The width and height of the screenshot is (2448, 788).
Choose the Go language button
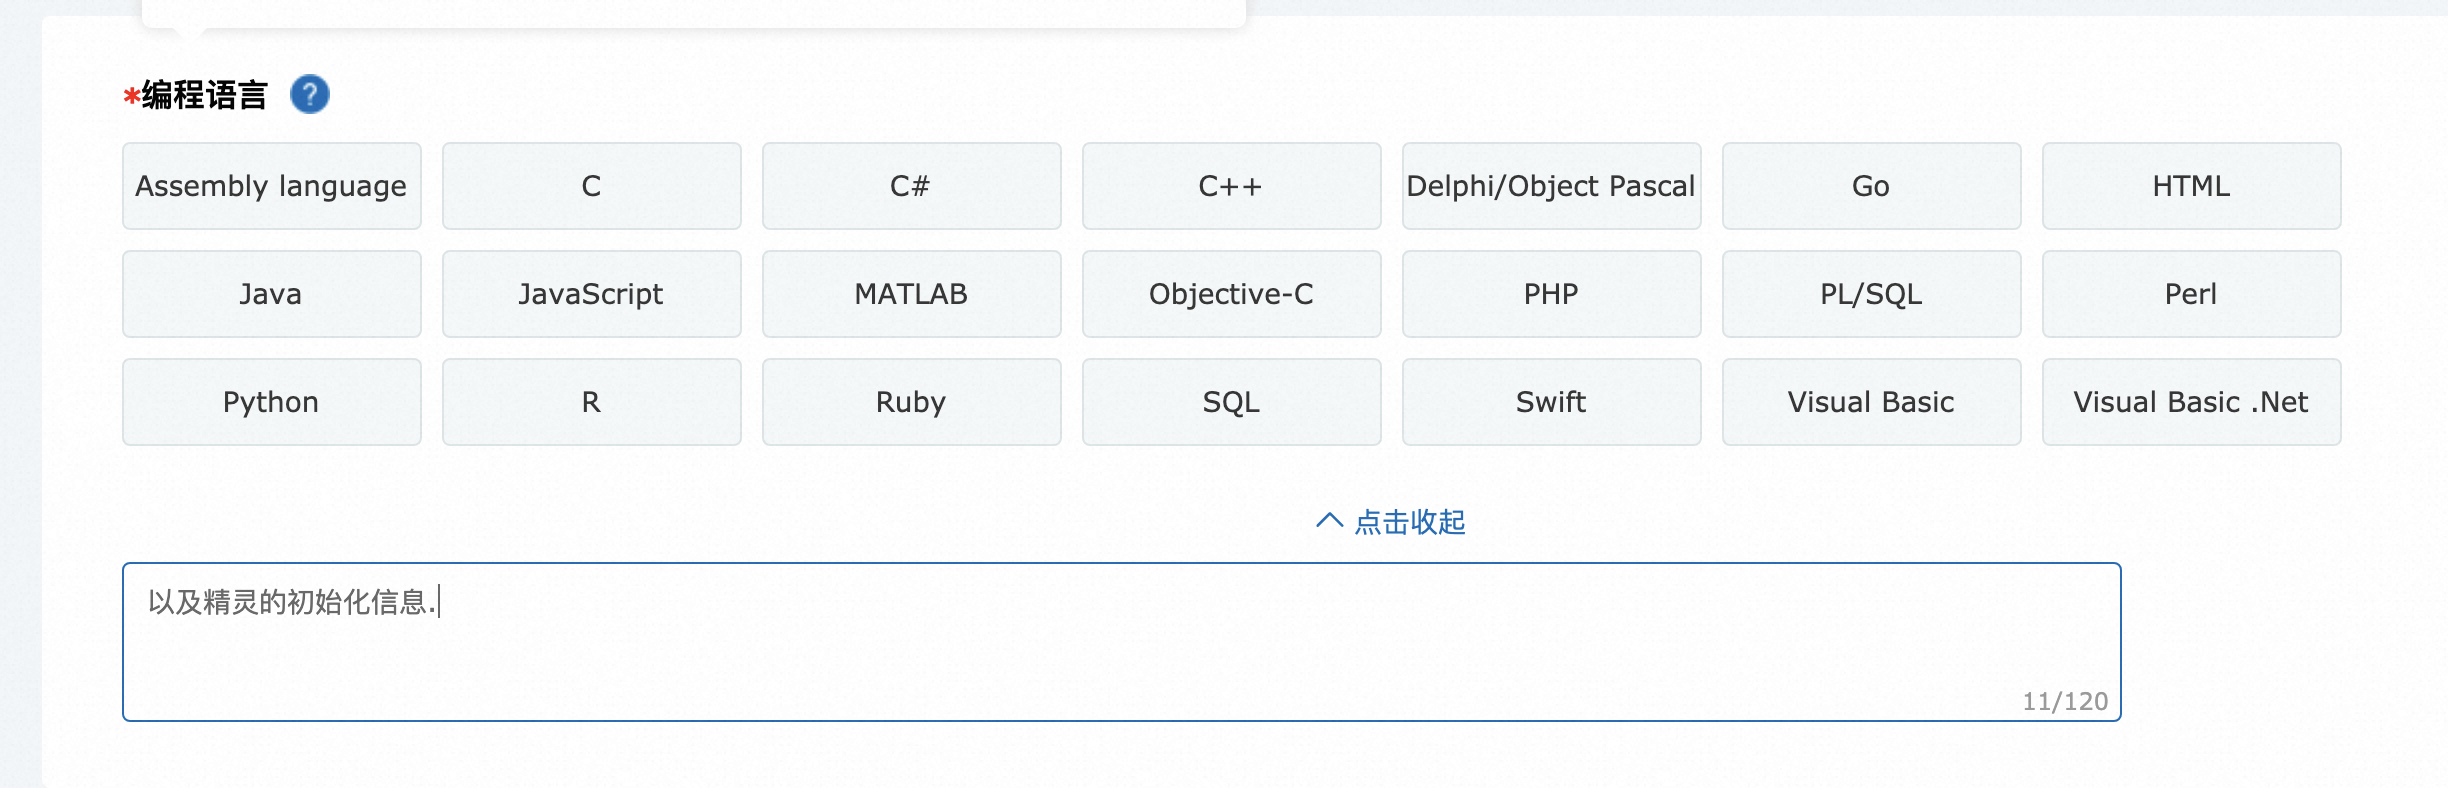(1871, 186)
